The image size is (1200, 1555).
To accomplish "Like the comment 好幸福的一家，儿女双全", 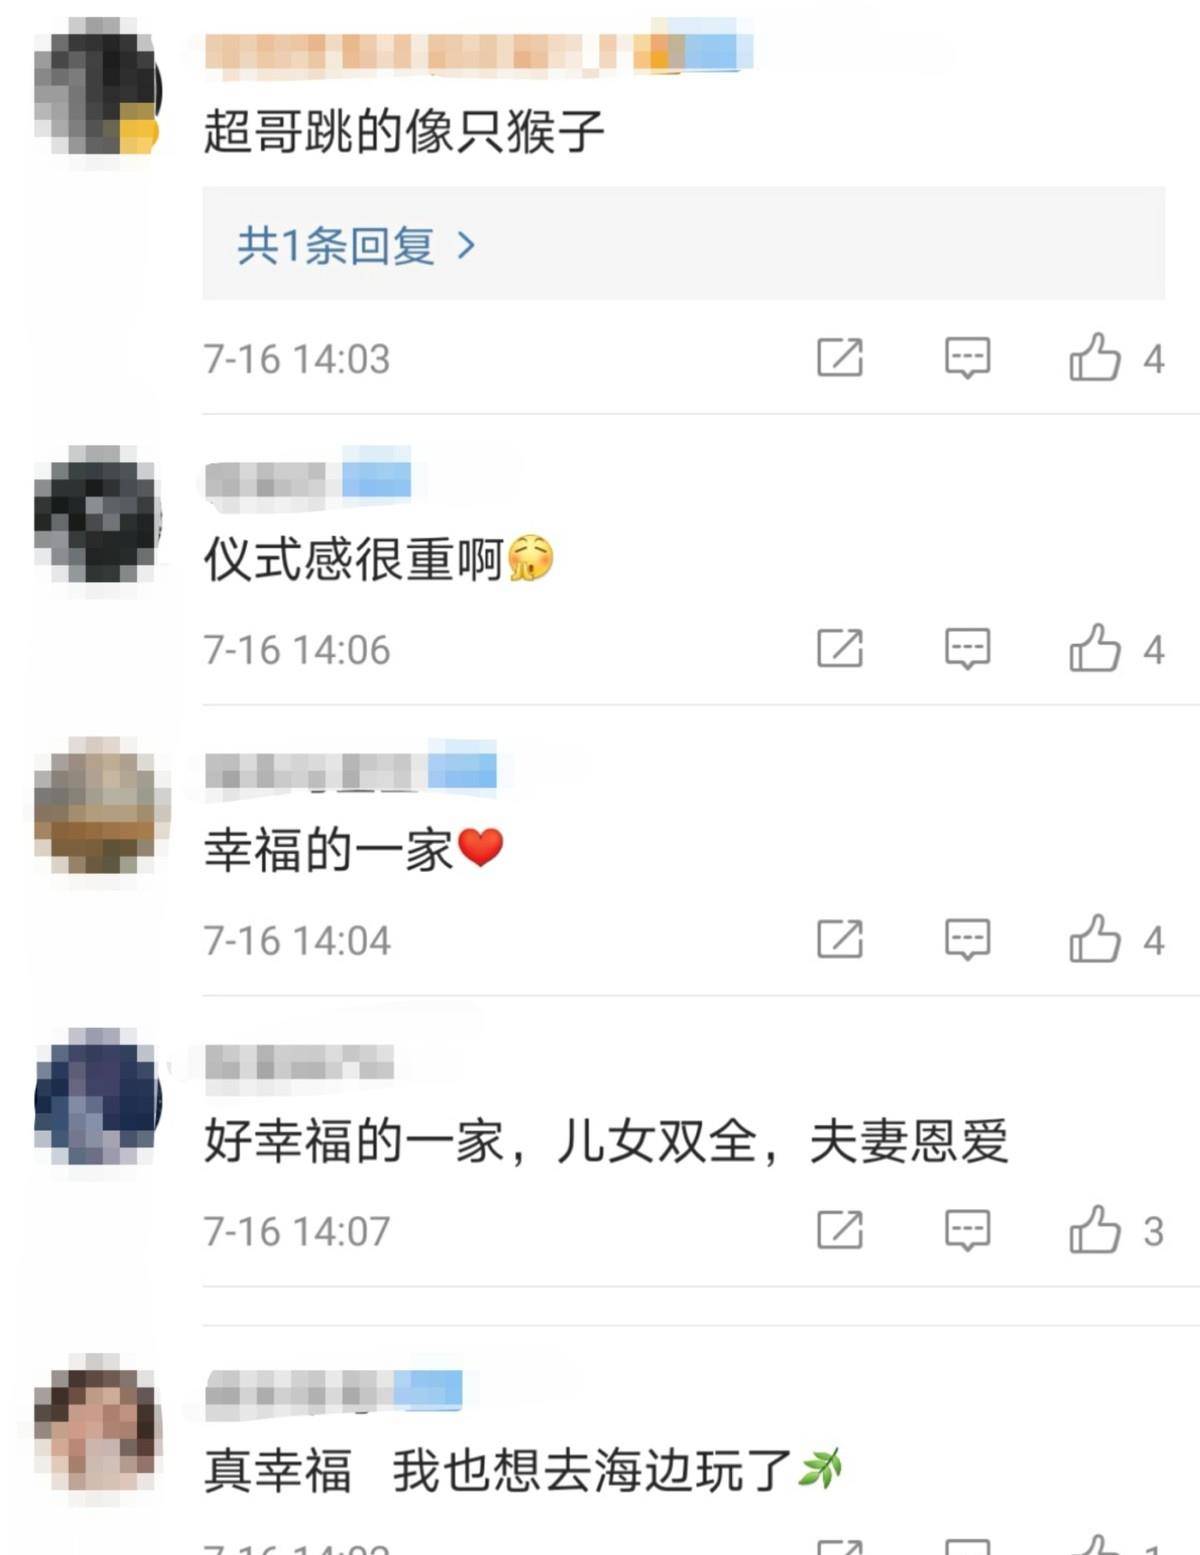I will (1095, 1230).
